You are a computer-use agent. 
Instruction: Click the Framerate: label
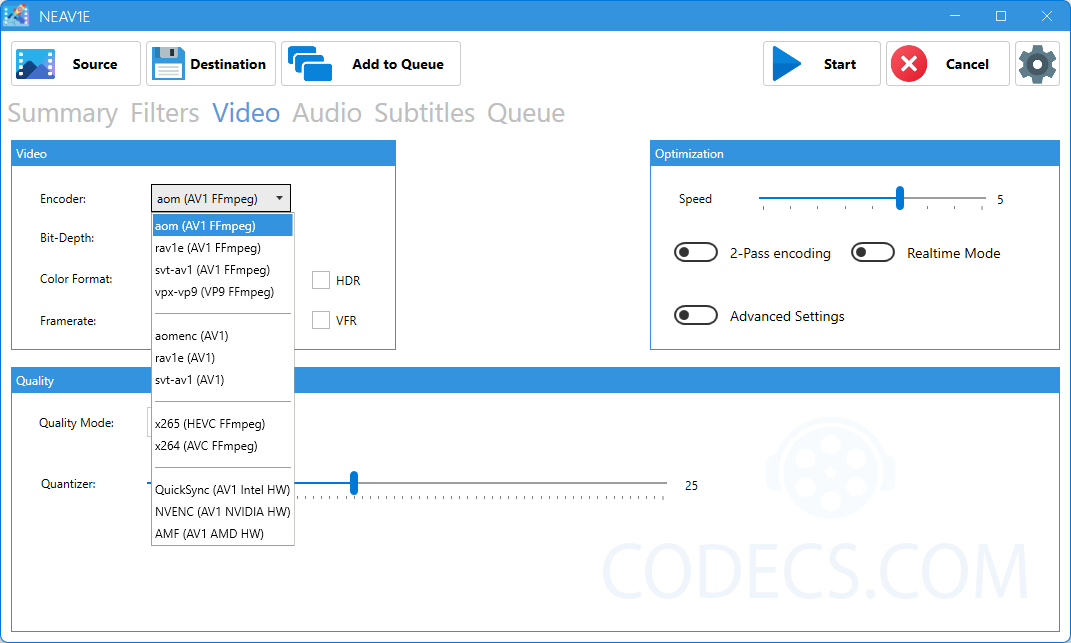(x=68, y=320)
